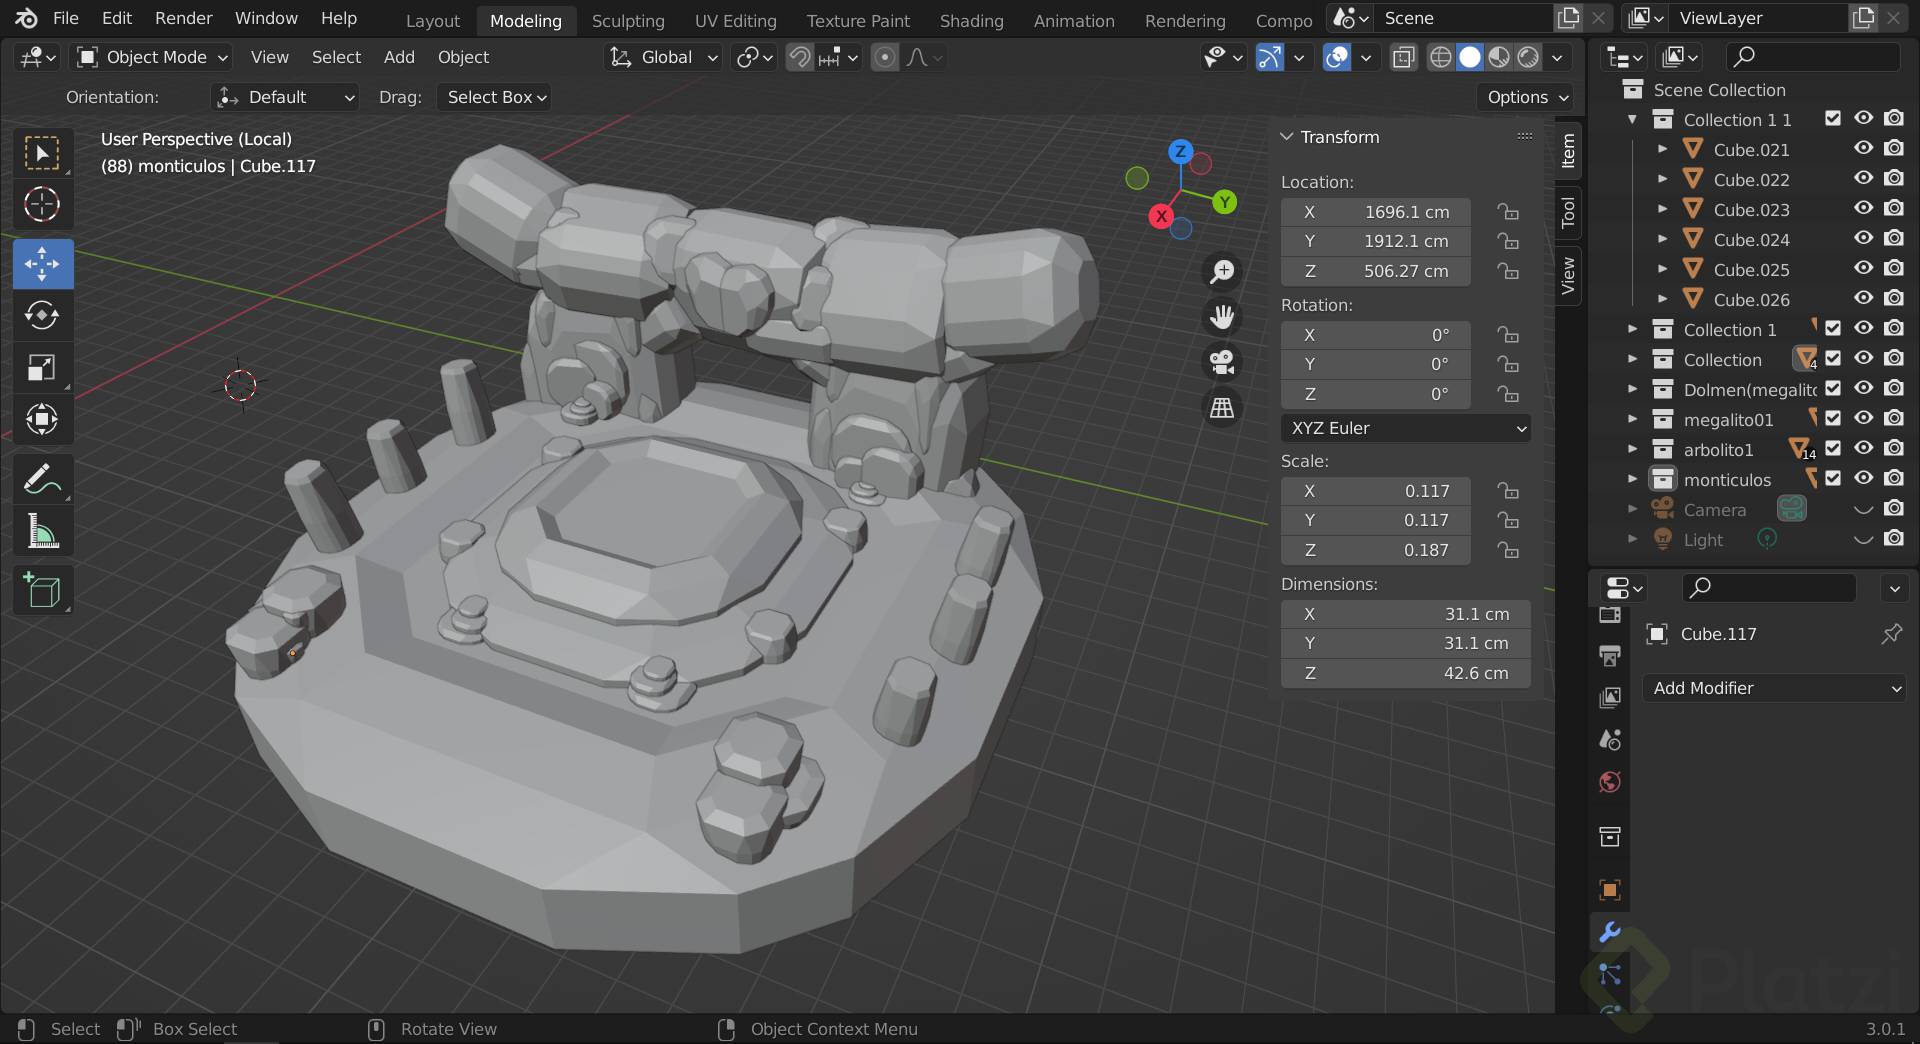Open the Modifier properties wrench tab
The width and height of the screenshot is (1920, 1044).
(x=1610, y=932)
